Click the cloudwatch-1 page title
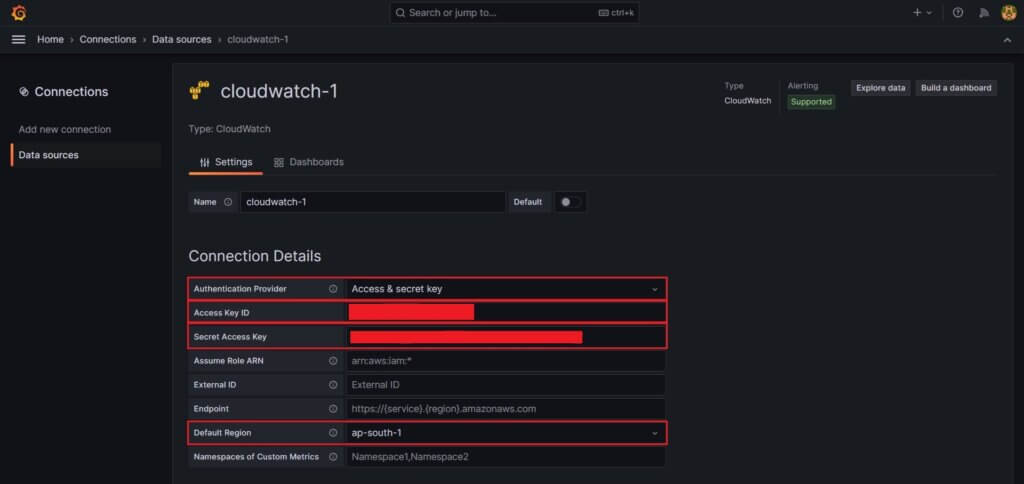The width and height of the screenshot is (1024, 484). click(x=280, y=91)
